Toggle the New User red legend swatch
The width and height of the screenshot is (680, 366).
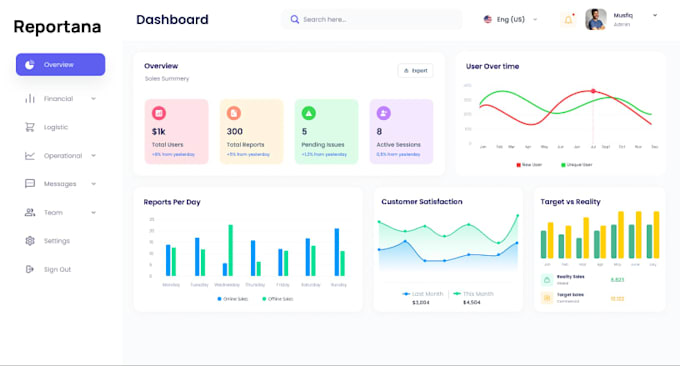pos(519,165)
